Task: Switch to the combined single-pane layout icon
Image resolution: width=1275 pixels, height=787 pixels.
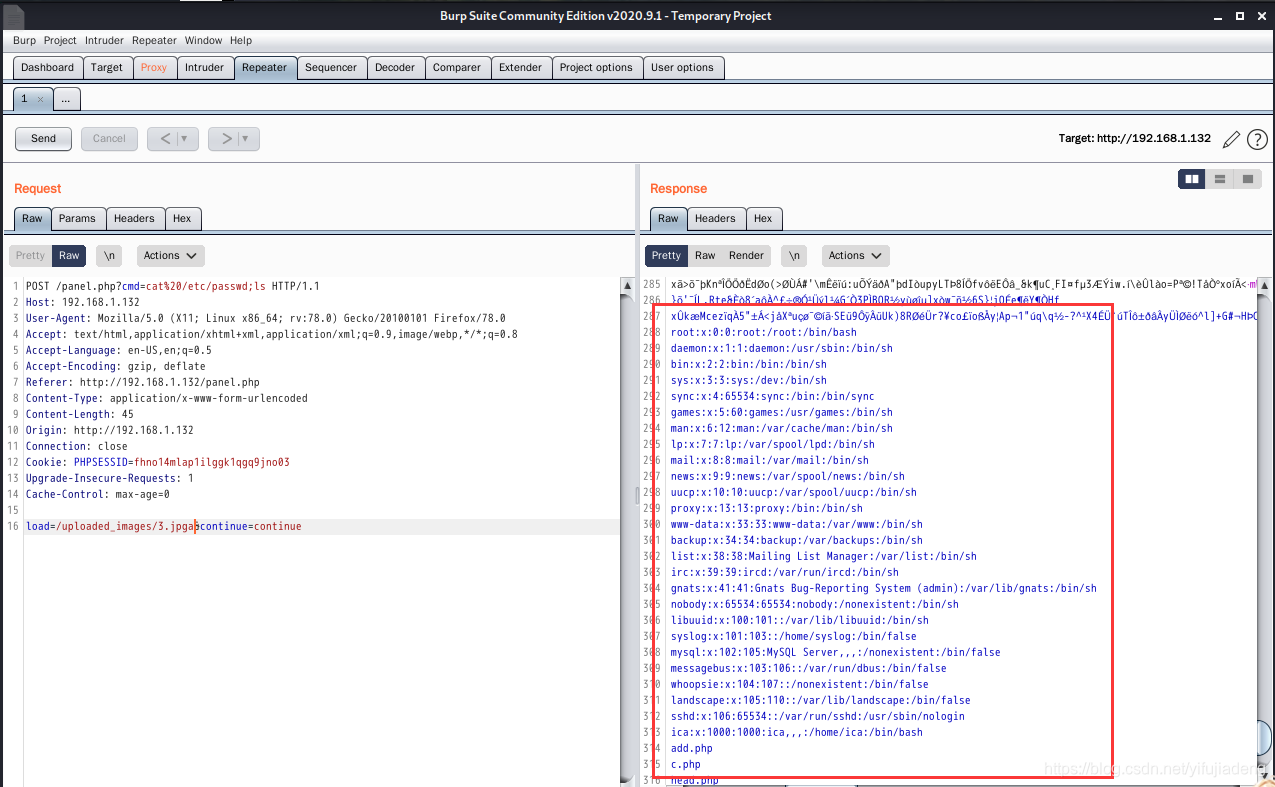Action: point(1246,179)
